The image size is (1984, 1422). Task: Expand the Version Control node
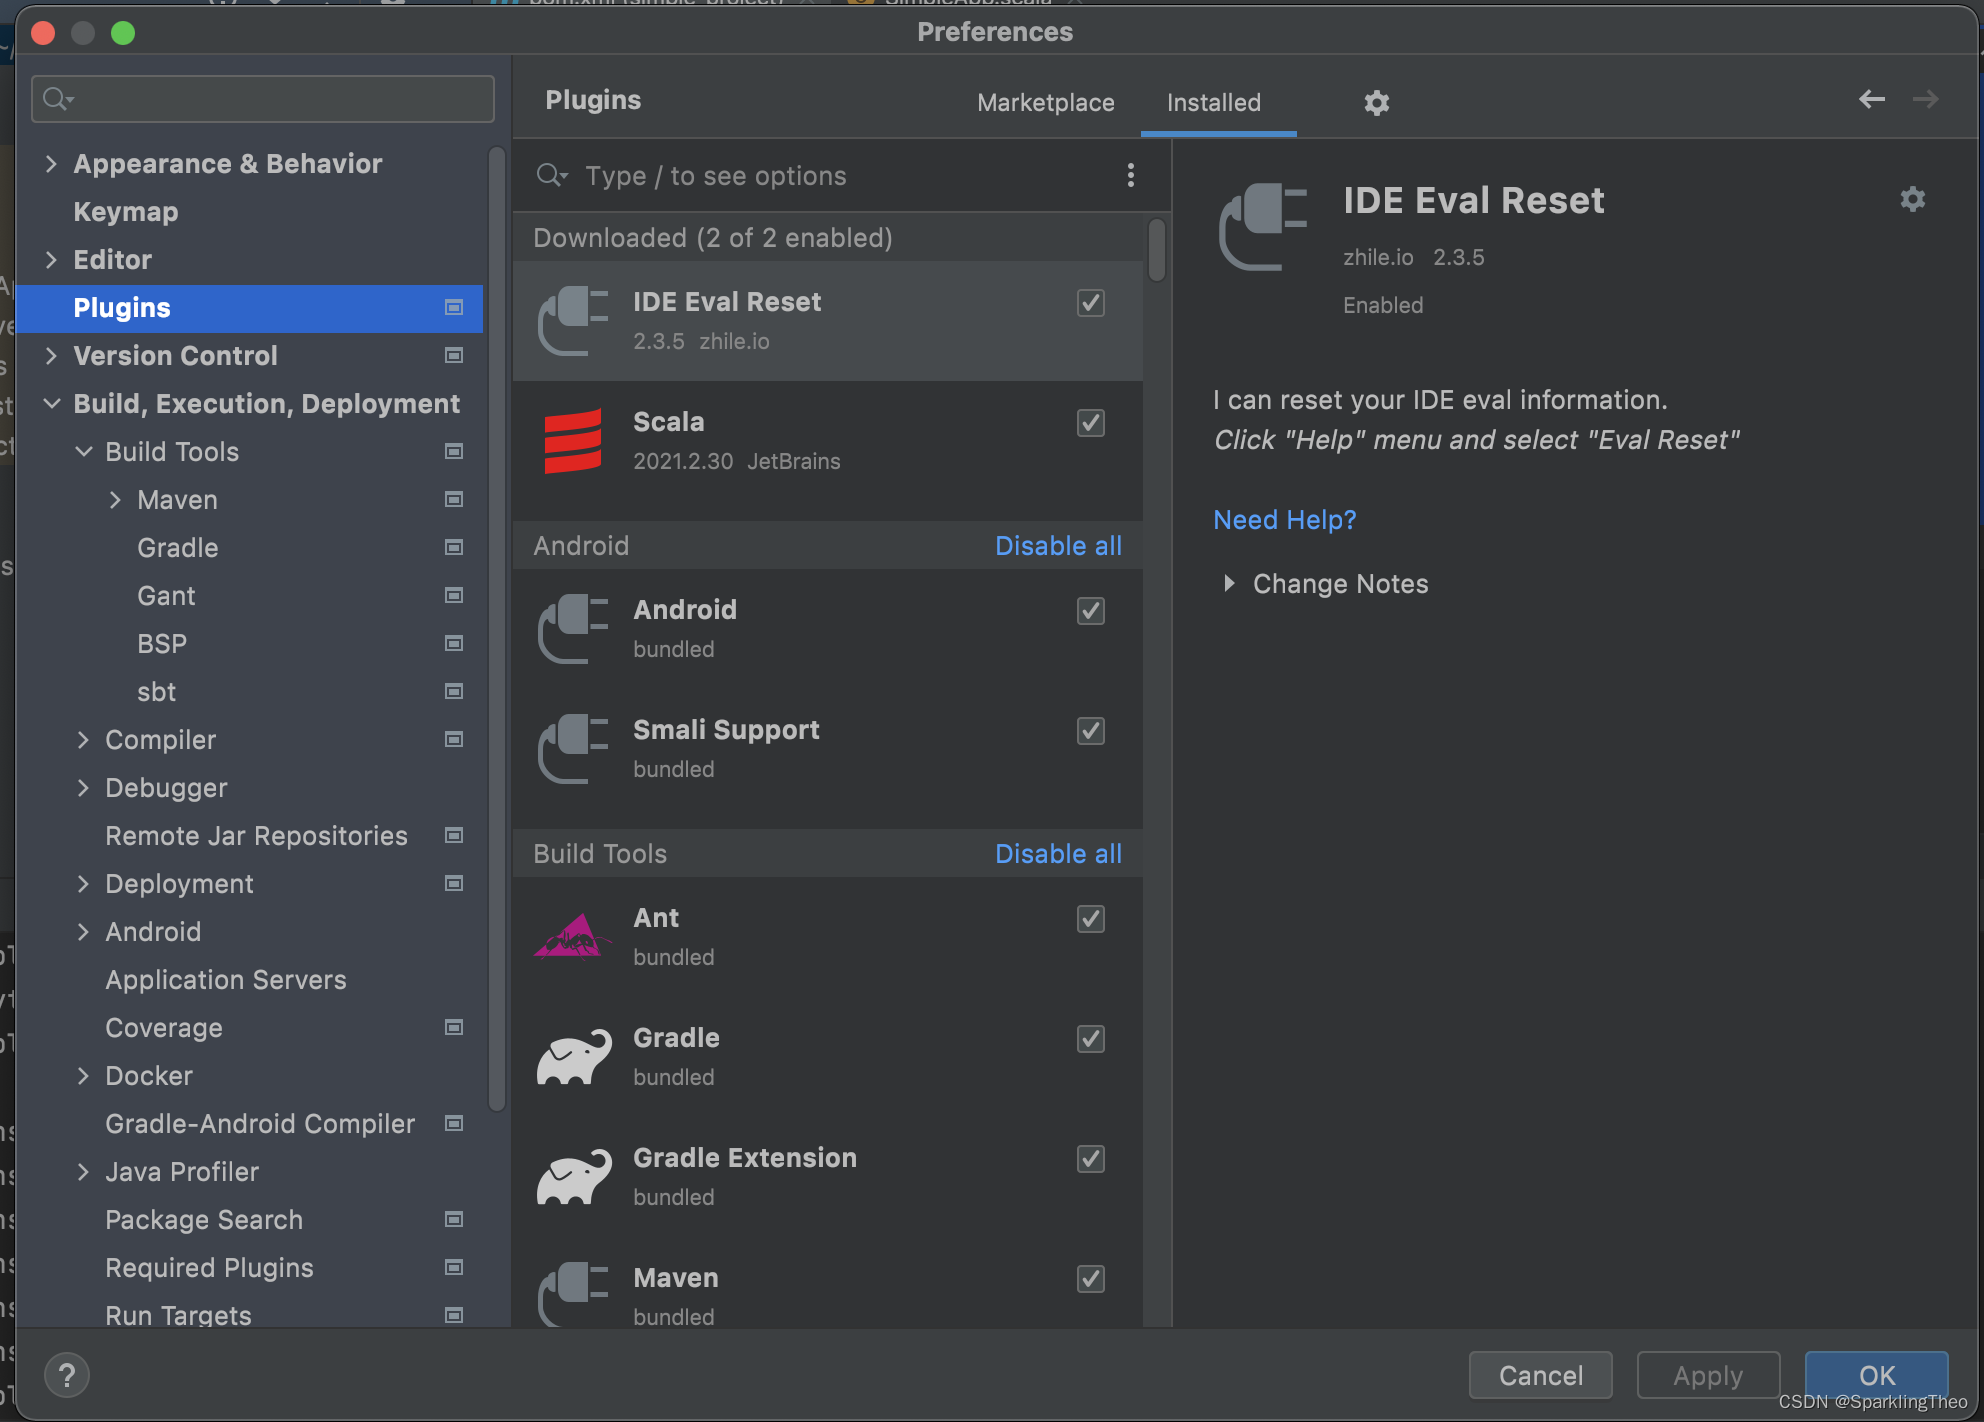(x=51, y=355)
